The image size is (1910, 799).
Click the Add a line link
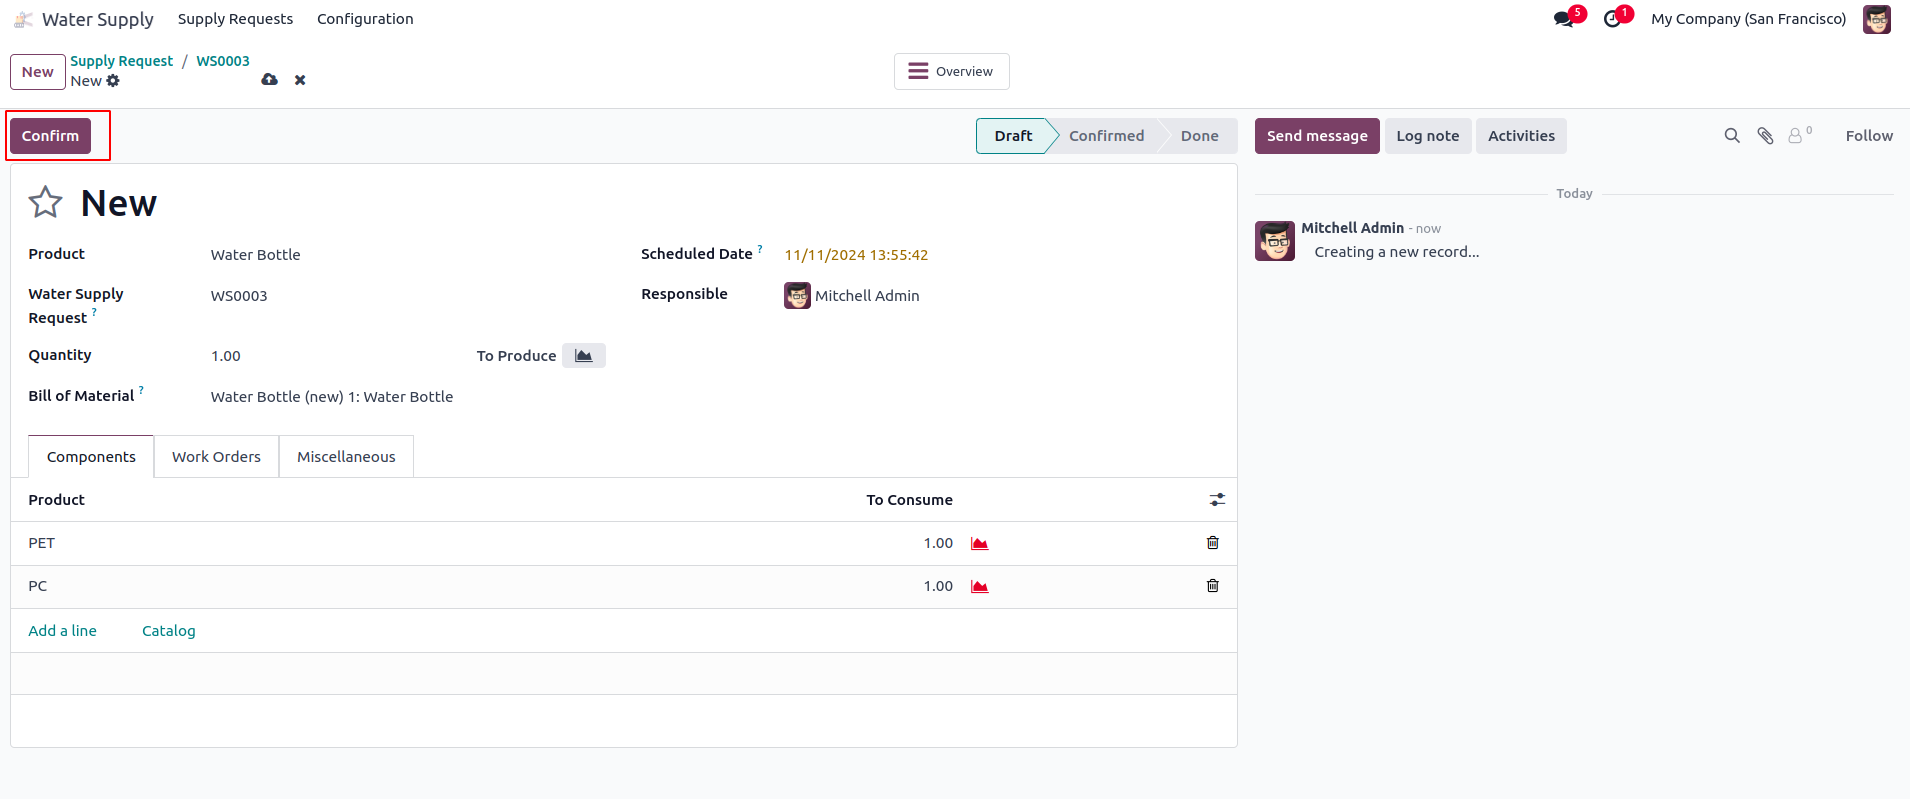(62, 631)
